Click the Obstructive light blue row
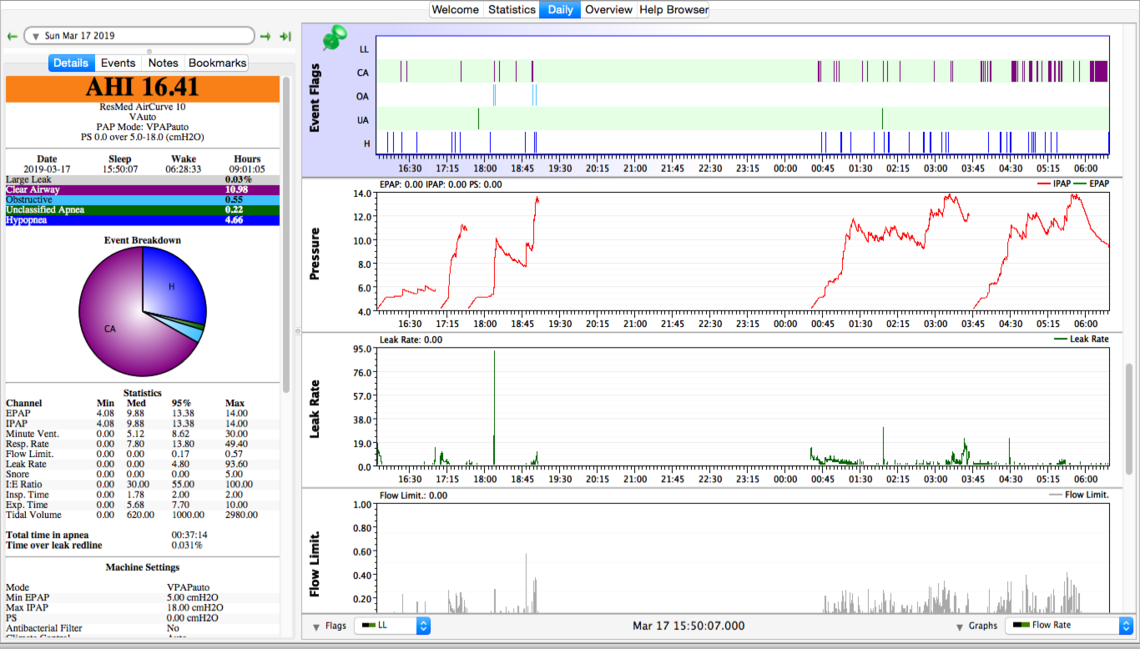This screenshot has height=649, width=1140. (x=142, y=200)
